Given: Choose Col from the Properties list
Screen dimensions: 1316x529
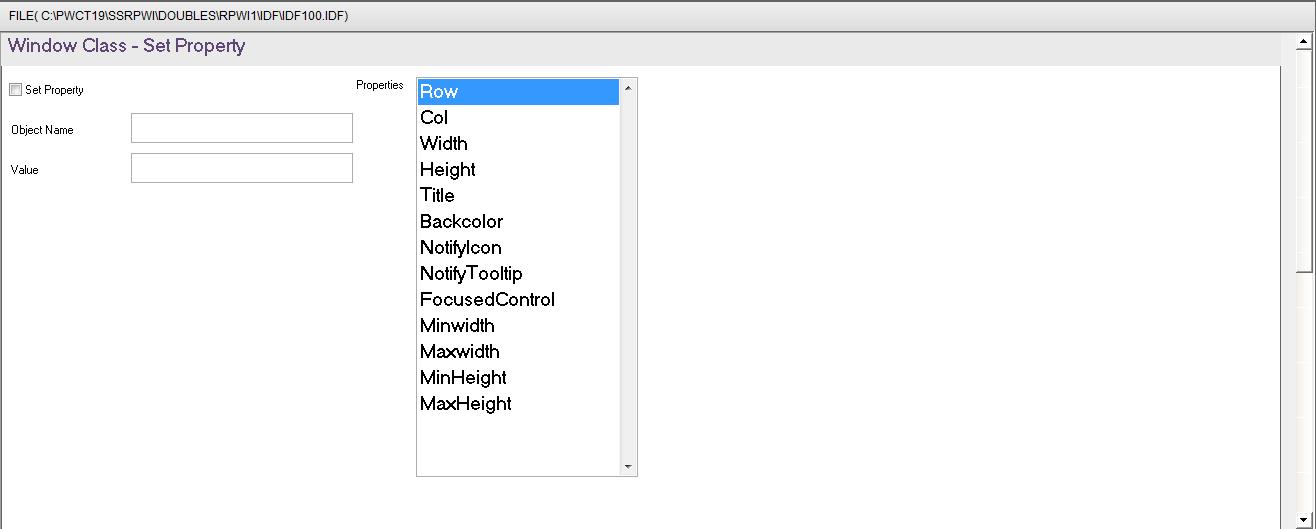Looking at the screenshot, I should [518, 118].
